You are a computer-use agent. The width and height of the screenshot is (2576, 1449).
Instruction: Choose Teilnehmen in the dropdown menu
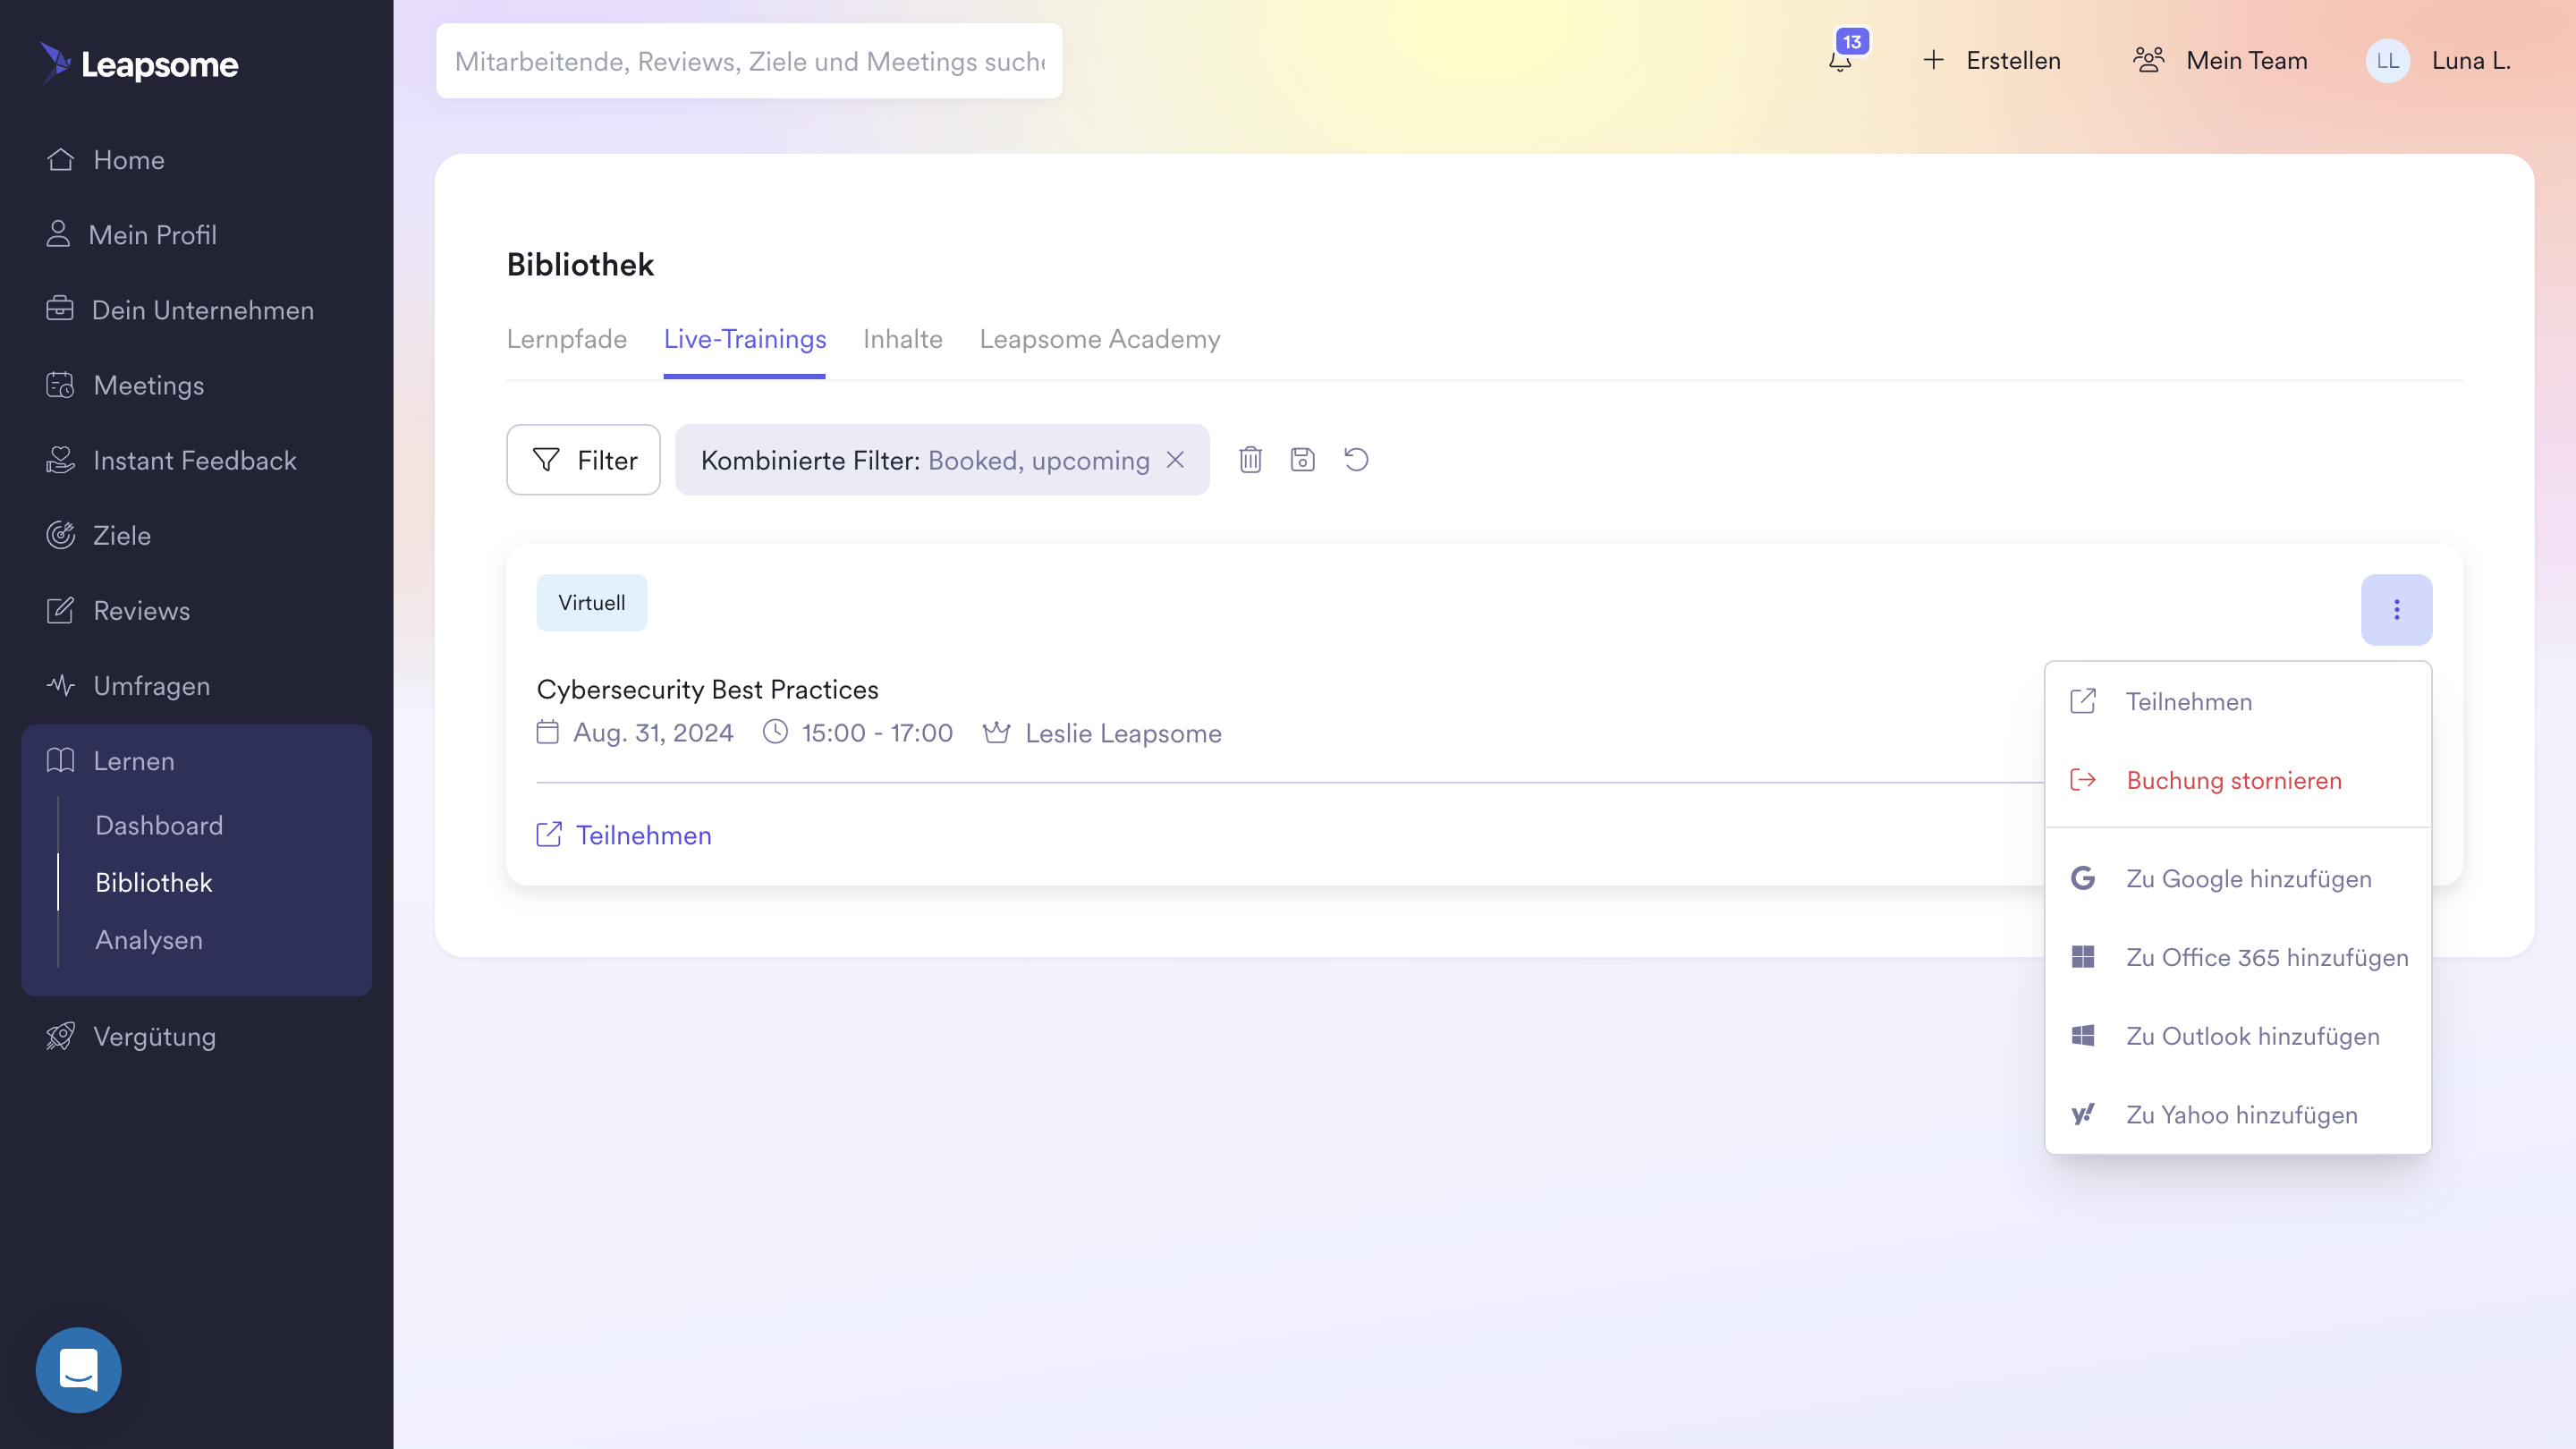2238,702
